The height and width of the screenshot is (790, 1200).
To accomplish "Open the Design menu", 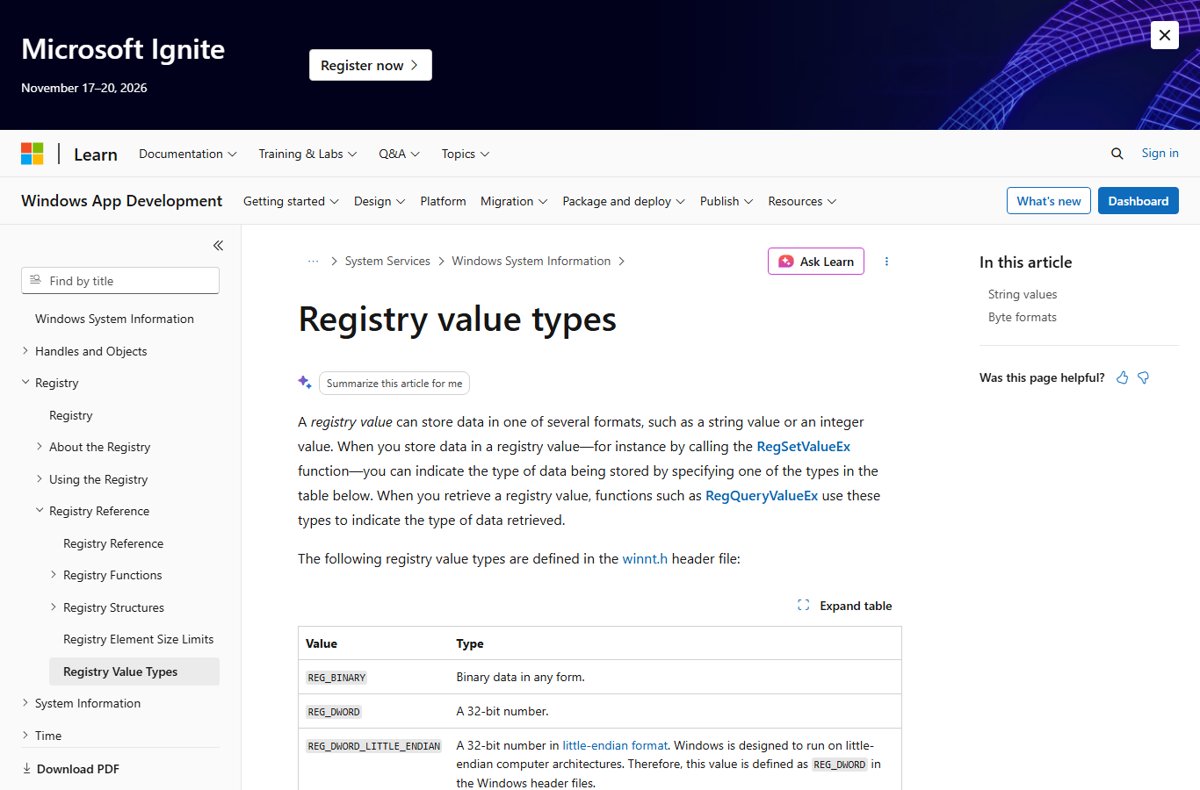I will tap(379, 201).
